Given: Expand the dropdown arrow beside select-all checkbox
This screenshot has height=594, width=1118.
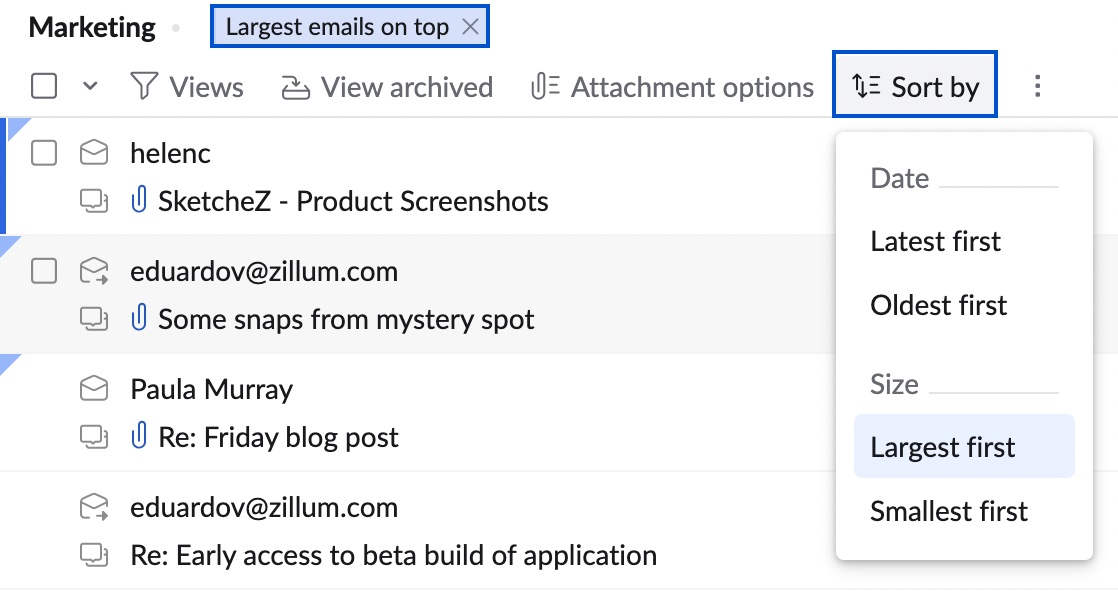Looking at the screenshot, I should (x=90, y=87).
